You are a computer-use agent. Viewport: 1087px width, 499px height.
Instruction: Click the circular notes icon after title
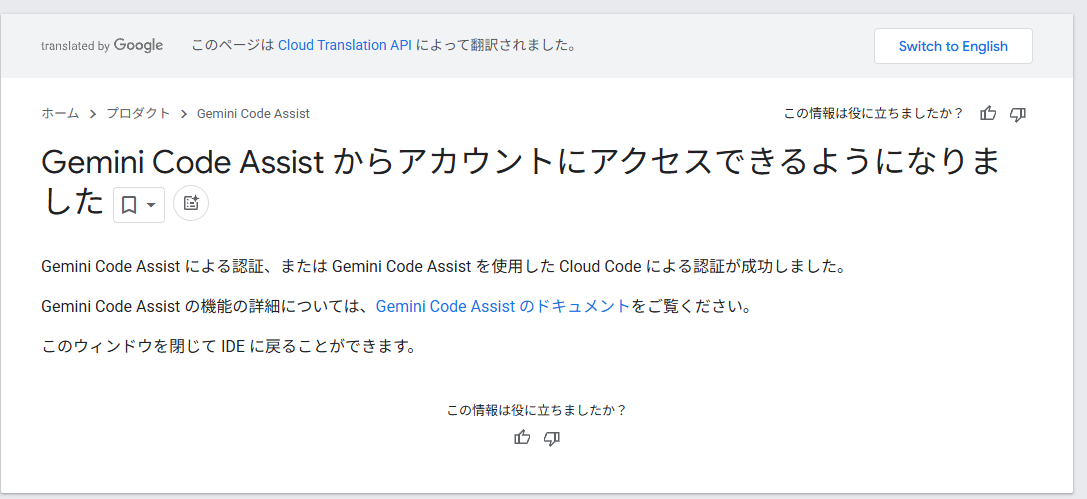pos(191,203)
